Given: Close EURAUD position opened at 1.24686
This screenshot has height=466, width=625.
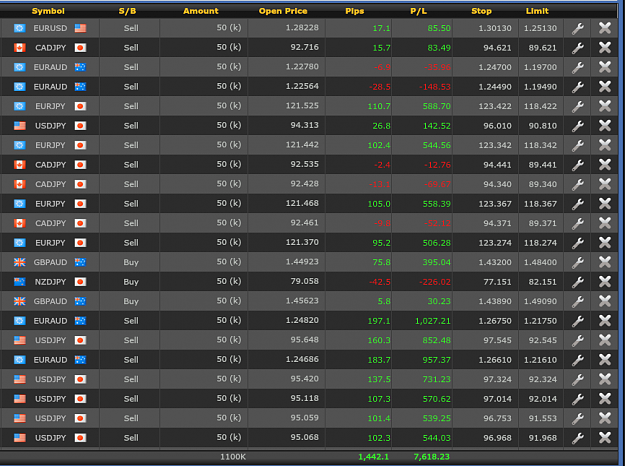Looking at the screenshot, I should pyautogui.click(x=605, y=360).
